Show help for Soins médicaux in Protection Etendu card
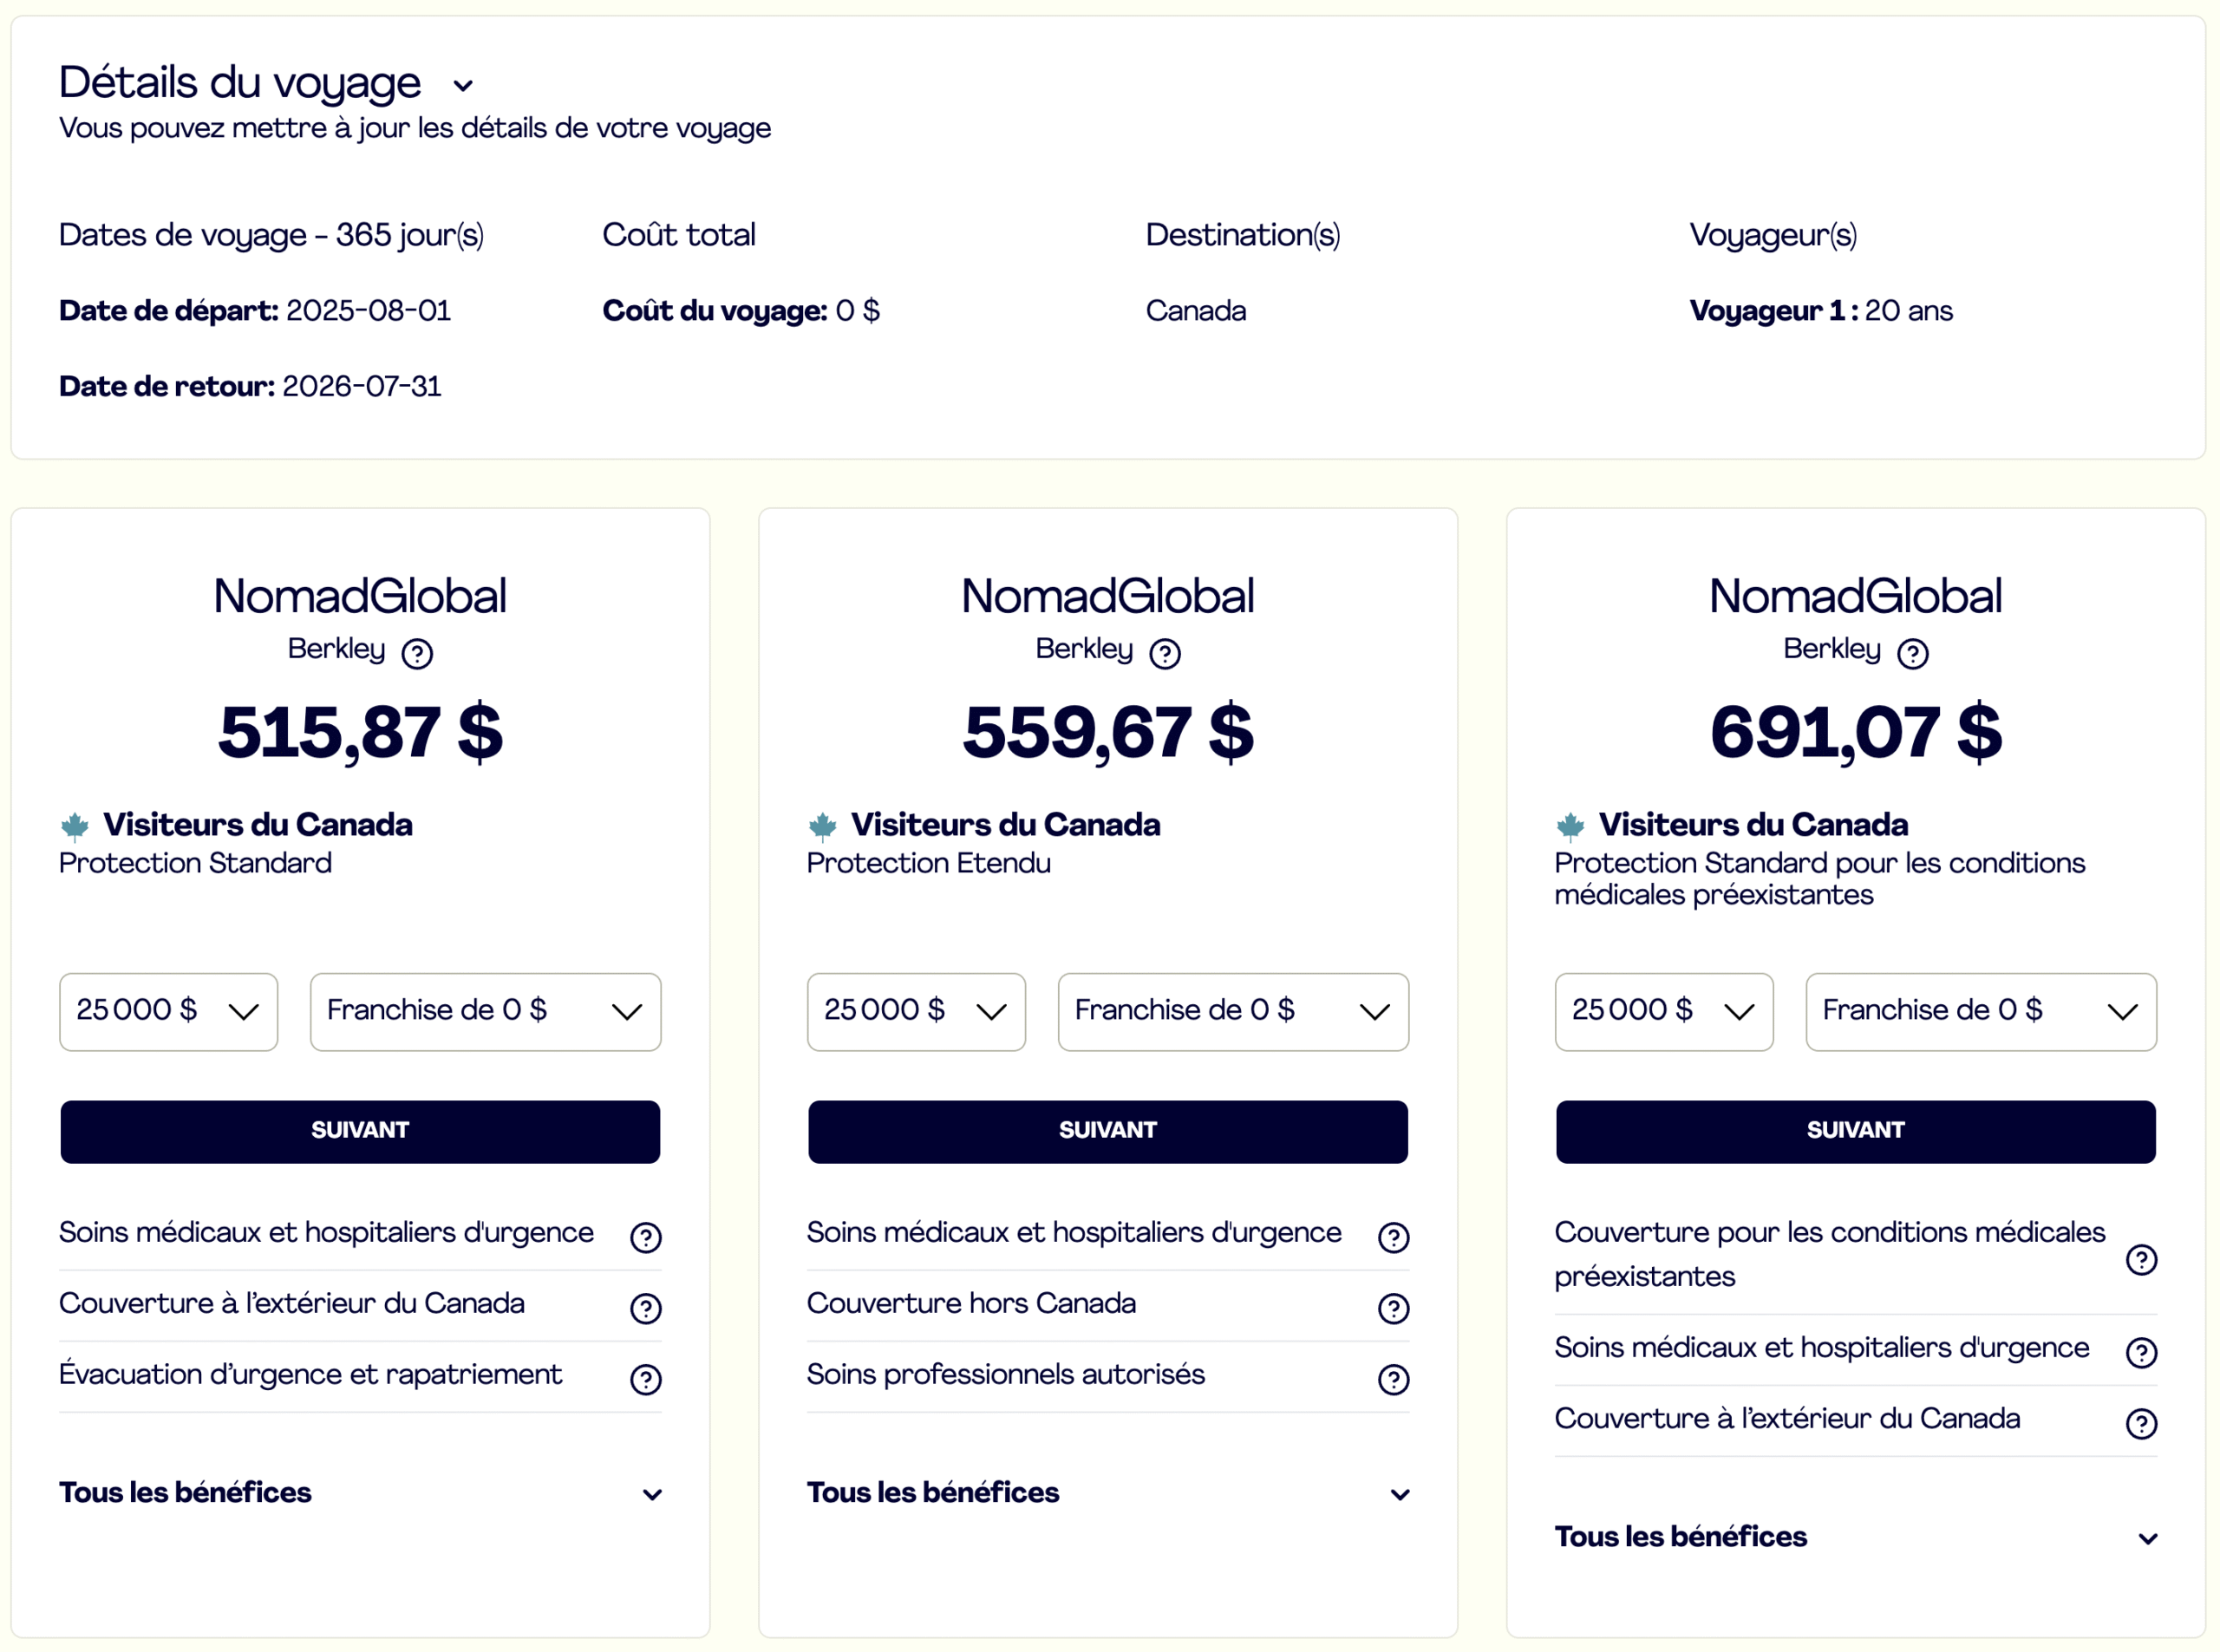 1394,1237
